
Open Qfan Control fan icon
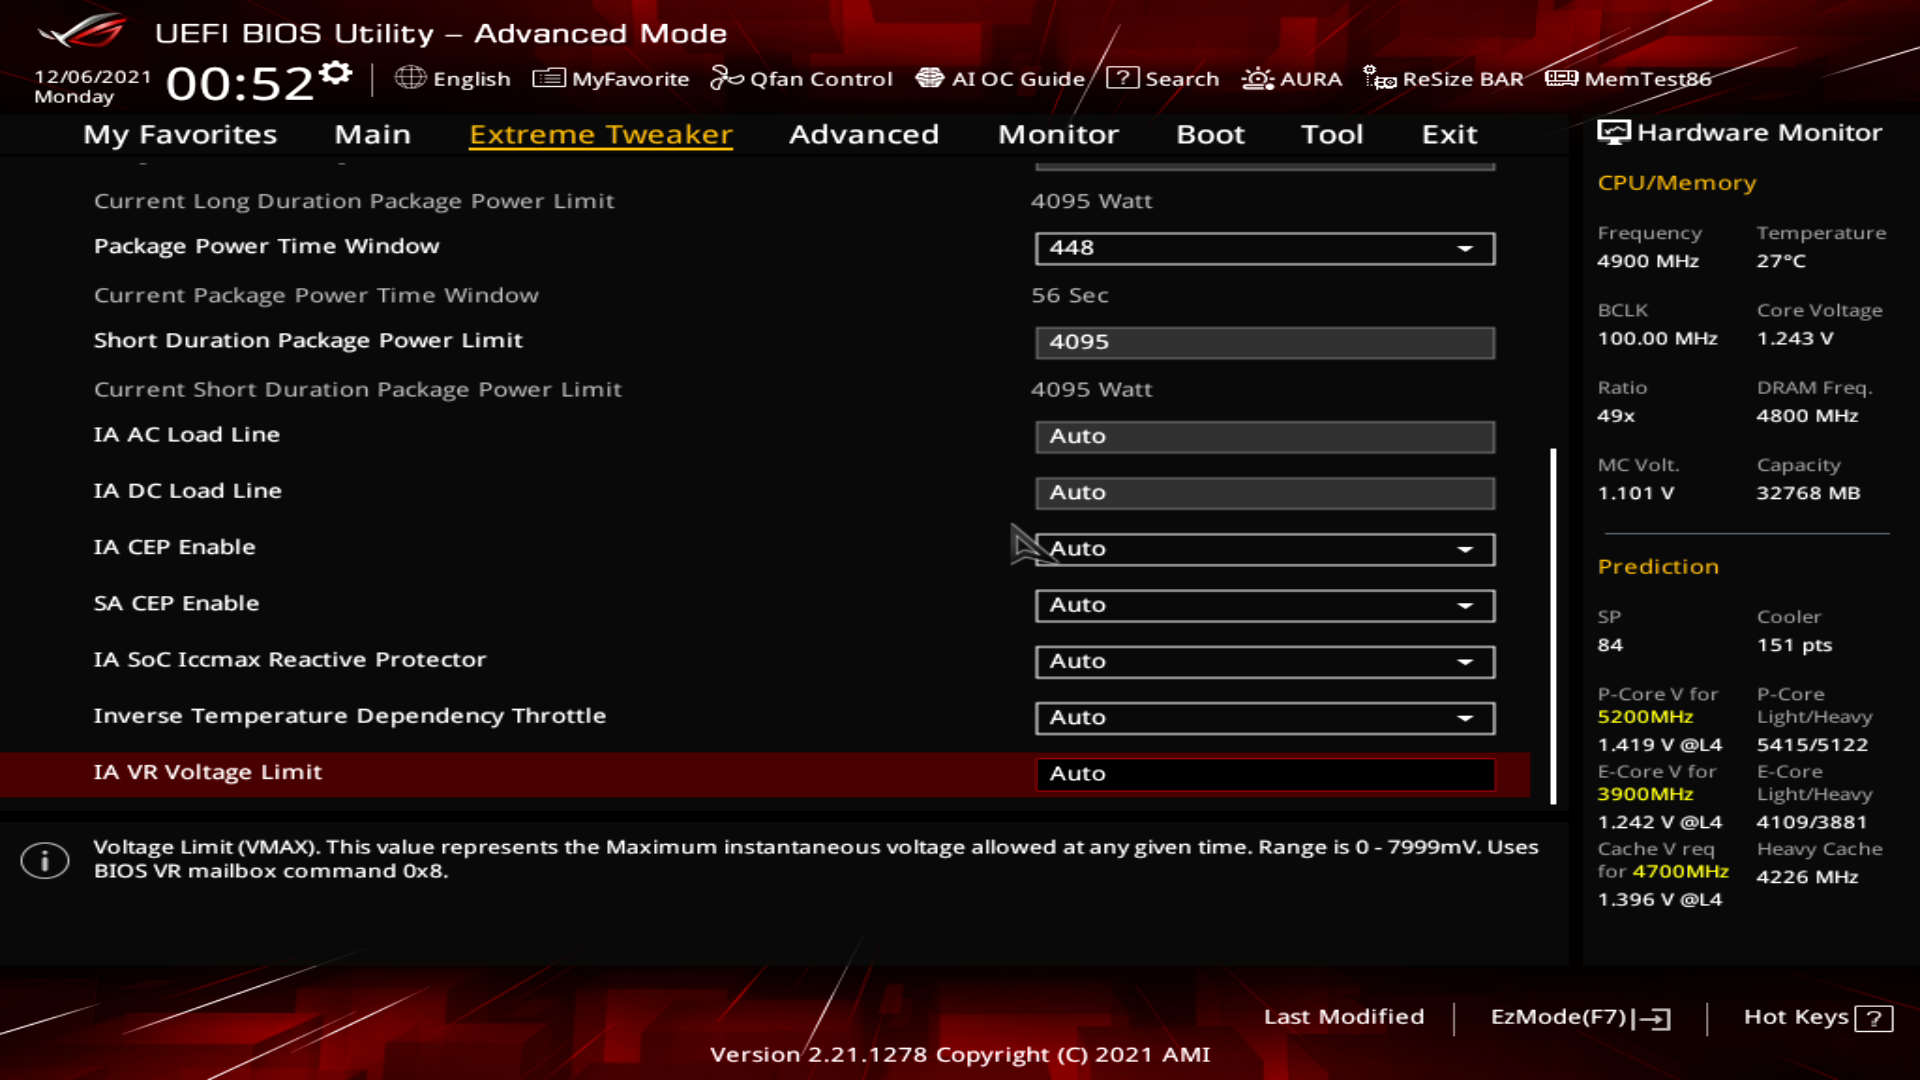726,78
